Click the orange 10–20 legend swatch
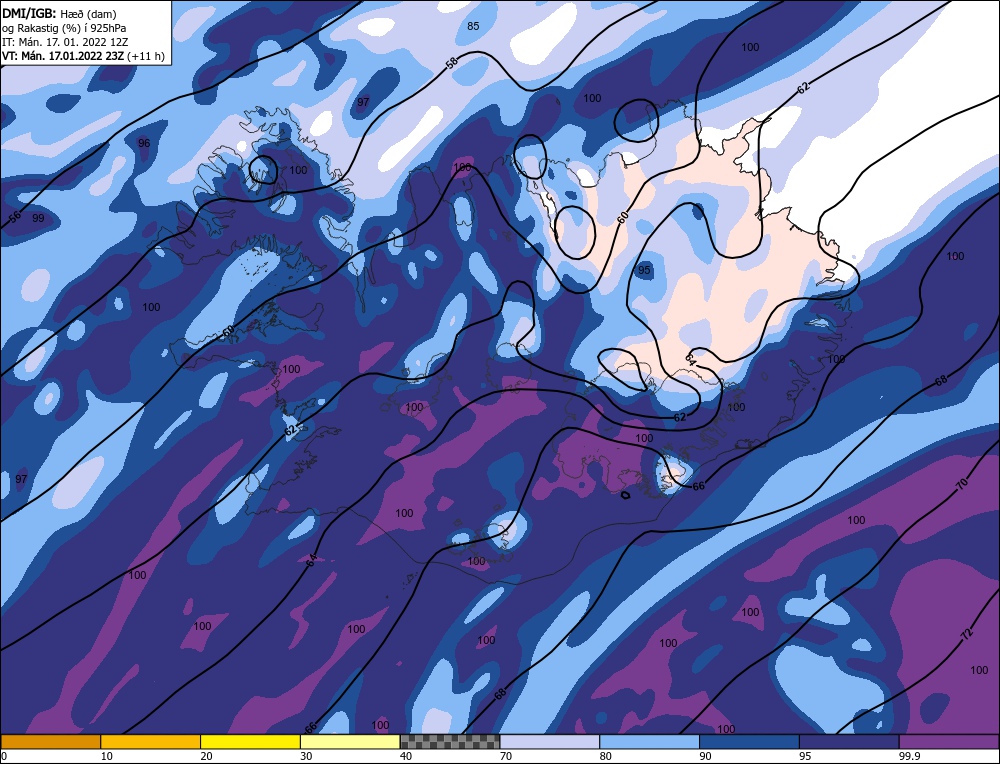 coord(151,742)
